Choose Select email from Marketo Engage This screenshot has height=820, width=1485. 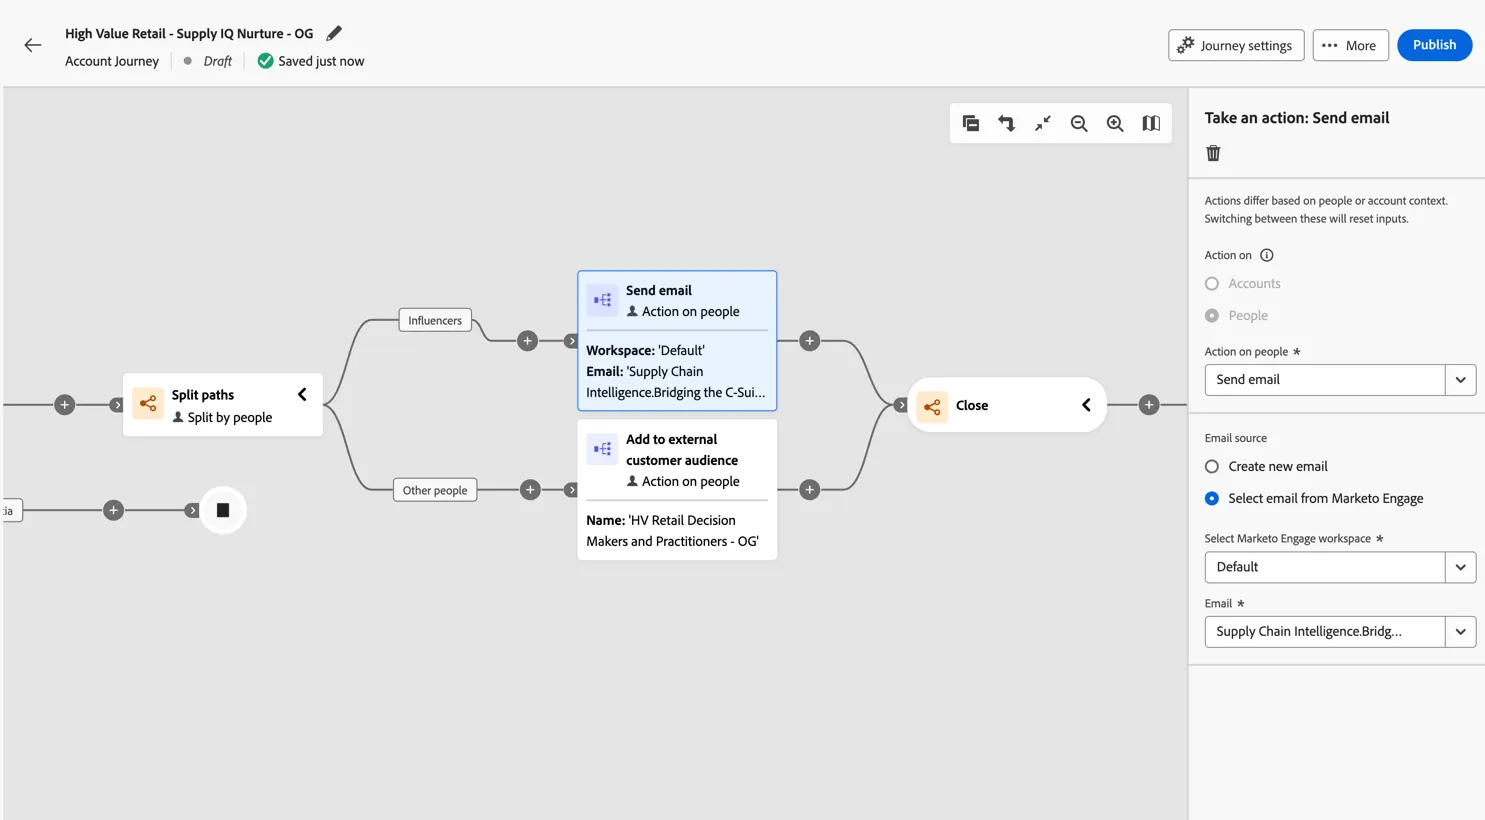1212,499
